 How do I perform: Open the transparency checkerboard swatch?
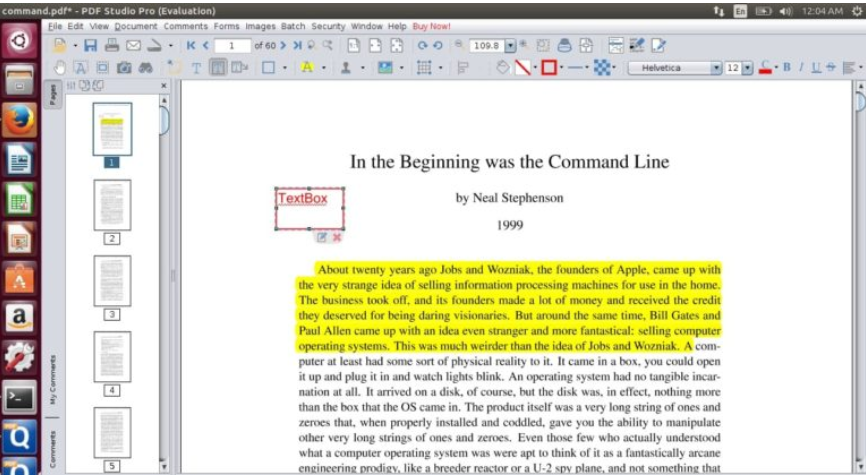pyautogui.click(x=602, y=68)
